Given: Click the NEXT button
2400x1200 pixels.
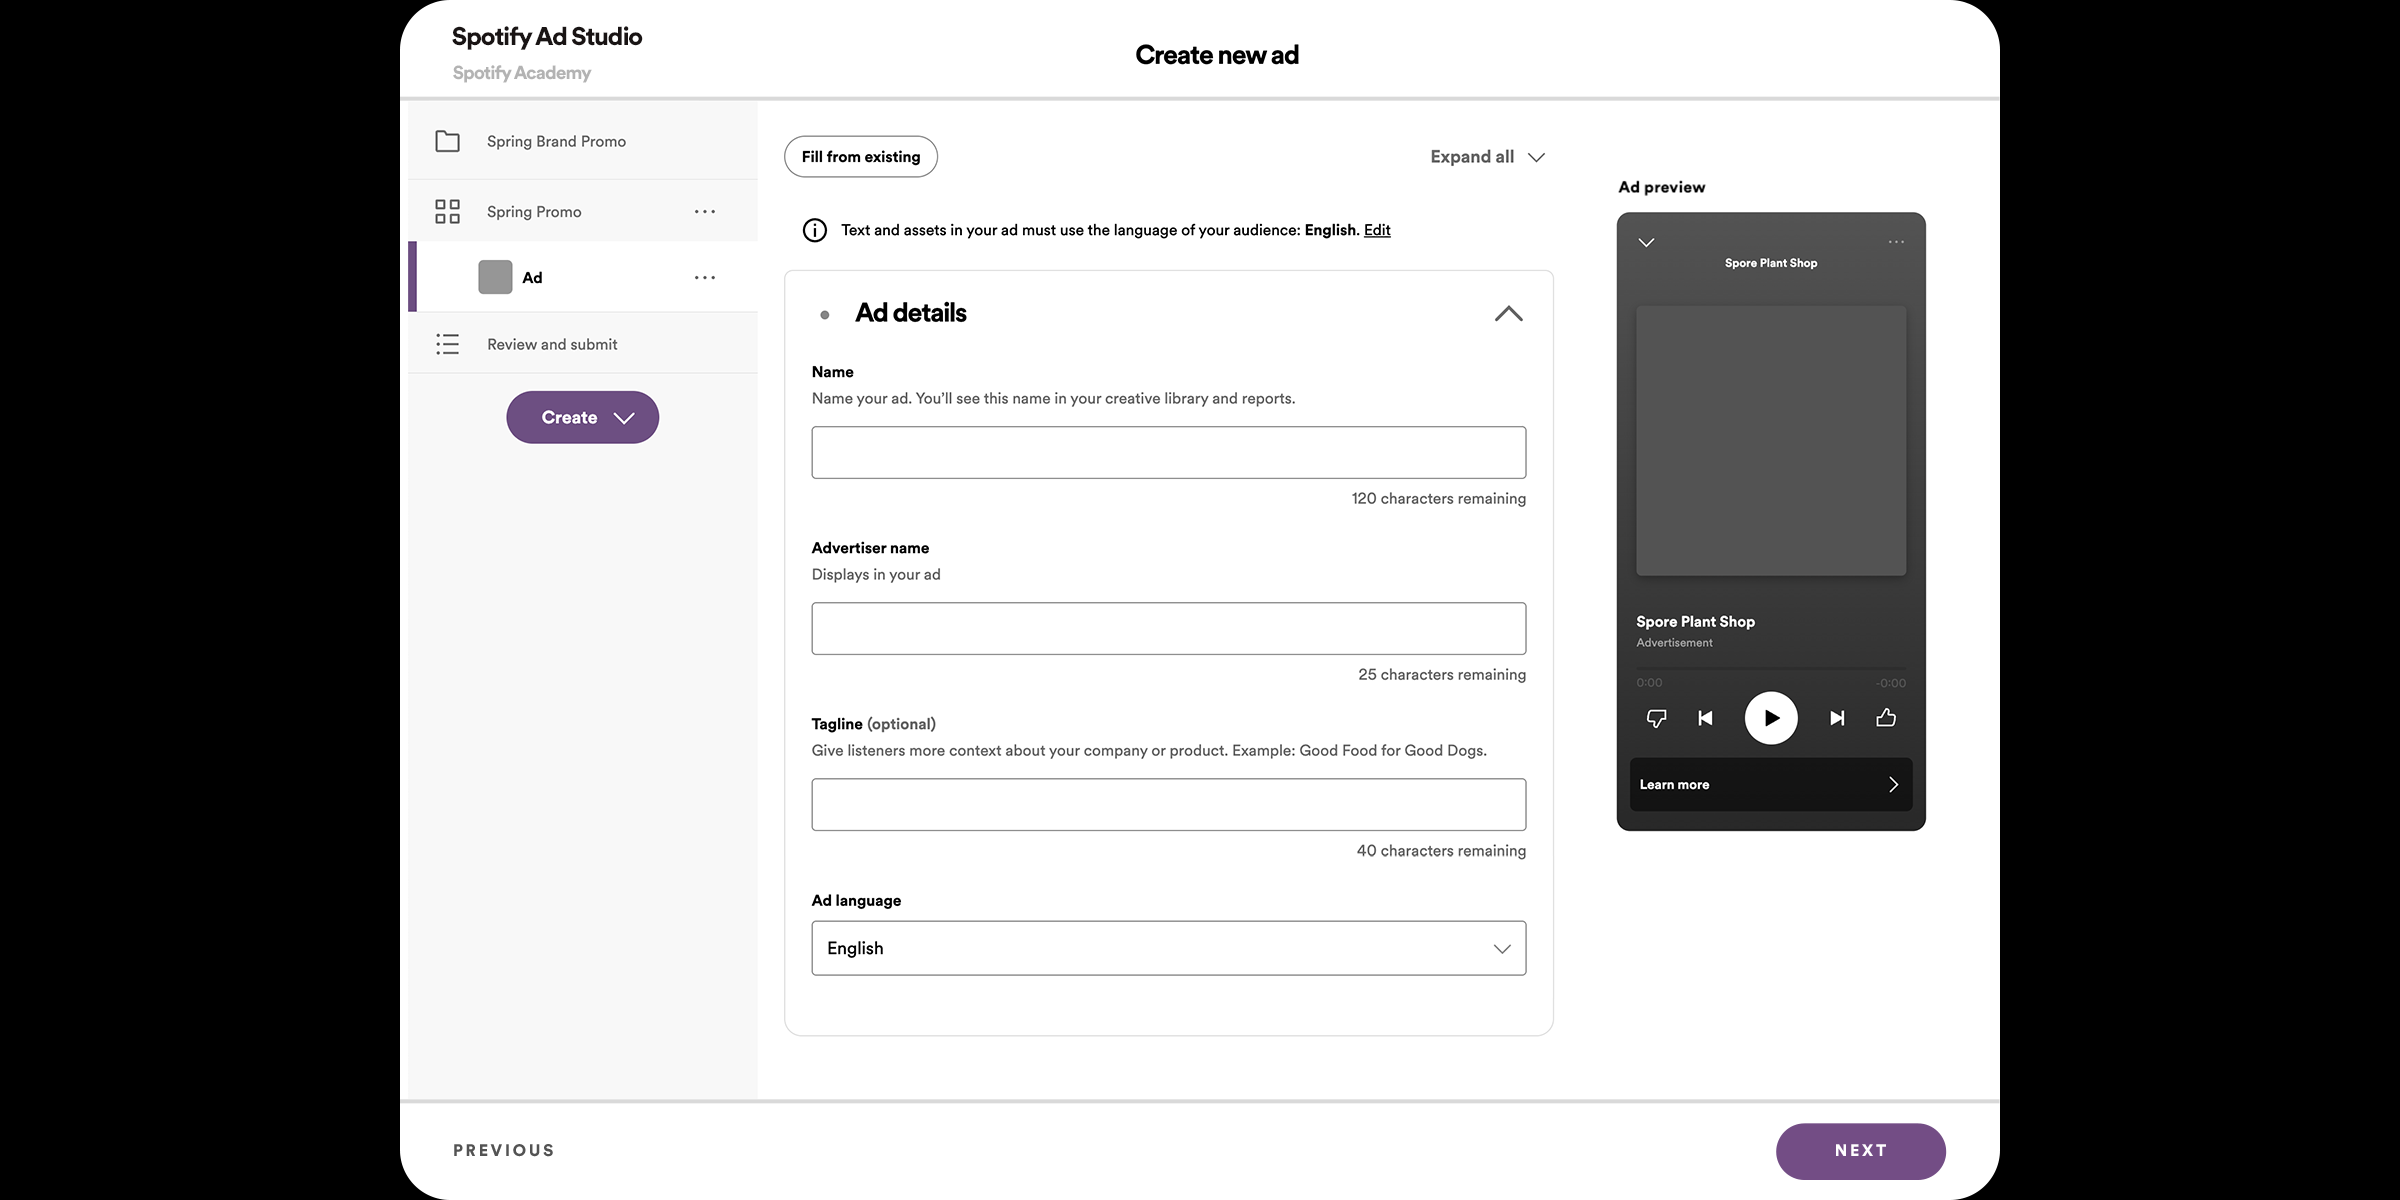Looking at the screenshot, I should [1860, 1151].
